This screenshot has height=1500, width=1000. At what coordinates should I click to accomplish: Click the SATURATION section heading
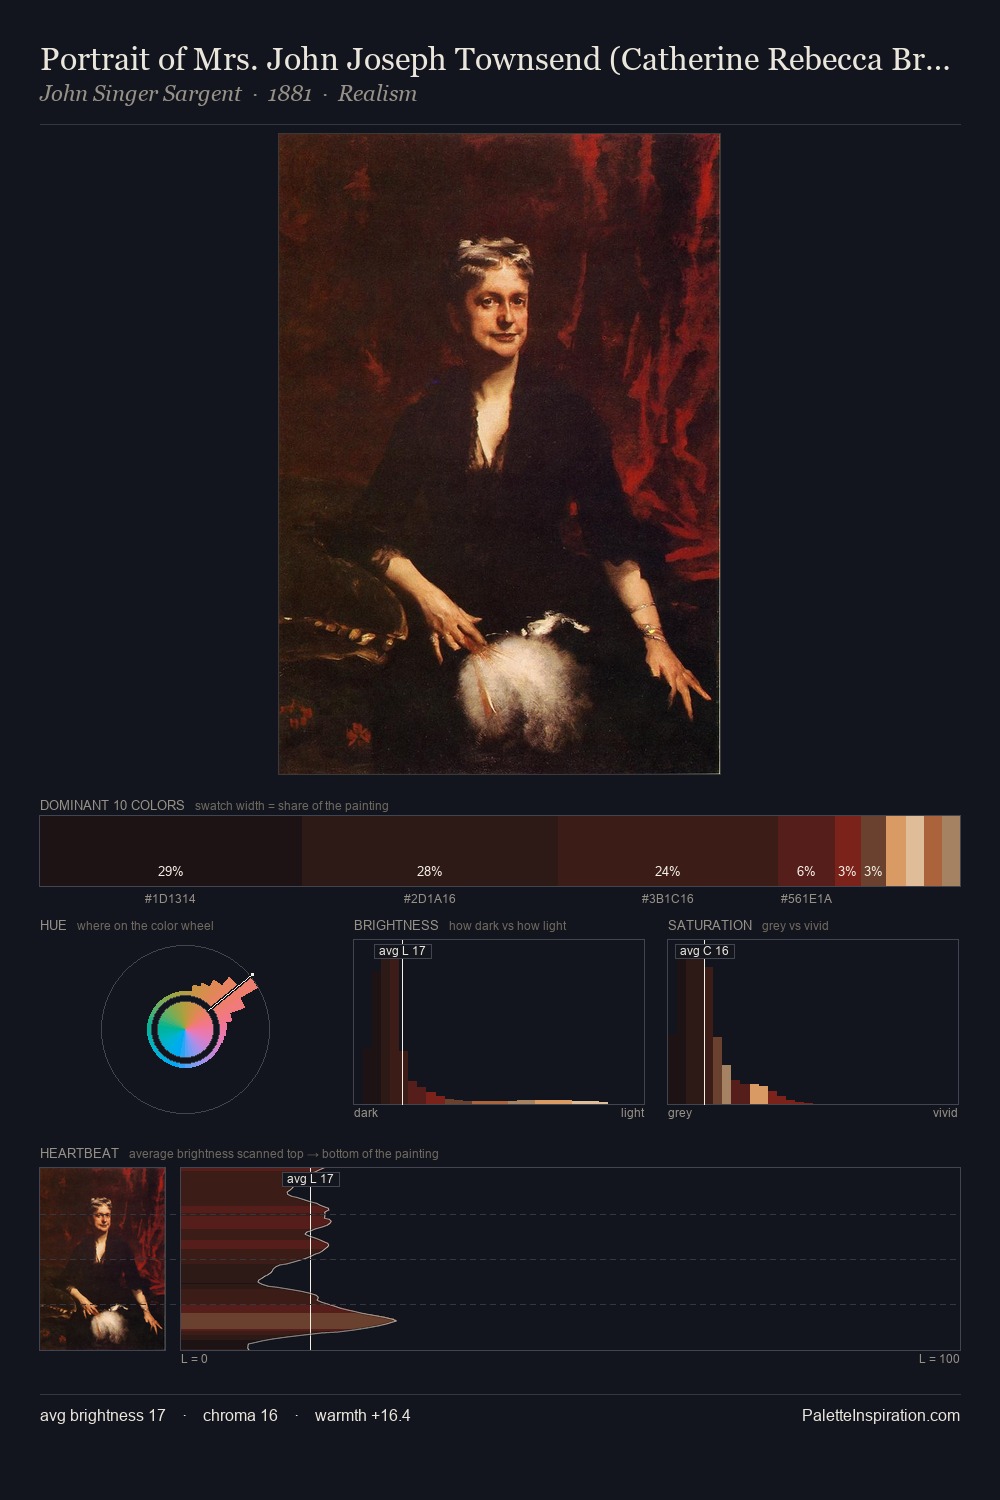tap(710, 925)
